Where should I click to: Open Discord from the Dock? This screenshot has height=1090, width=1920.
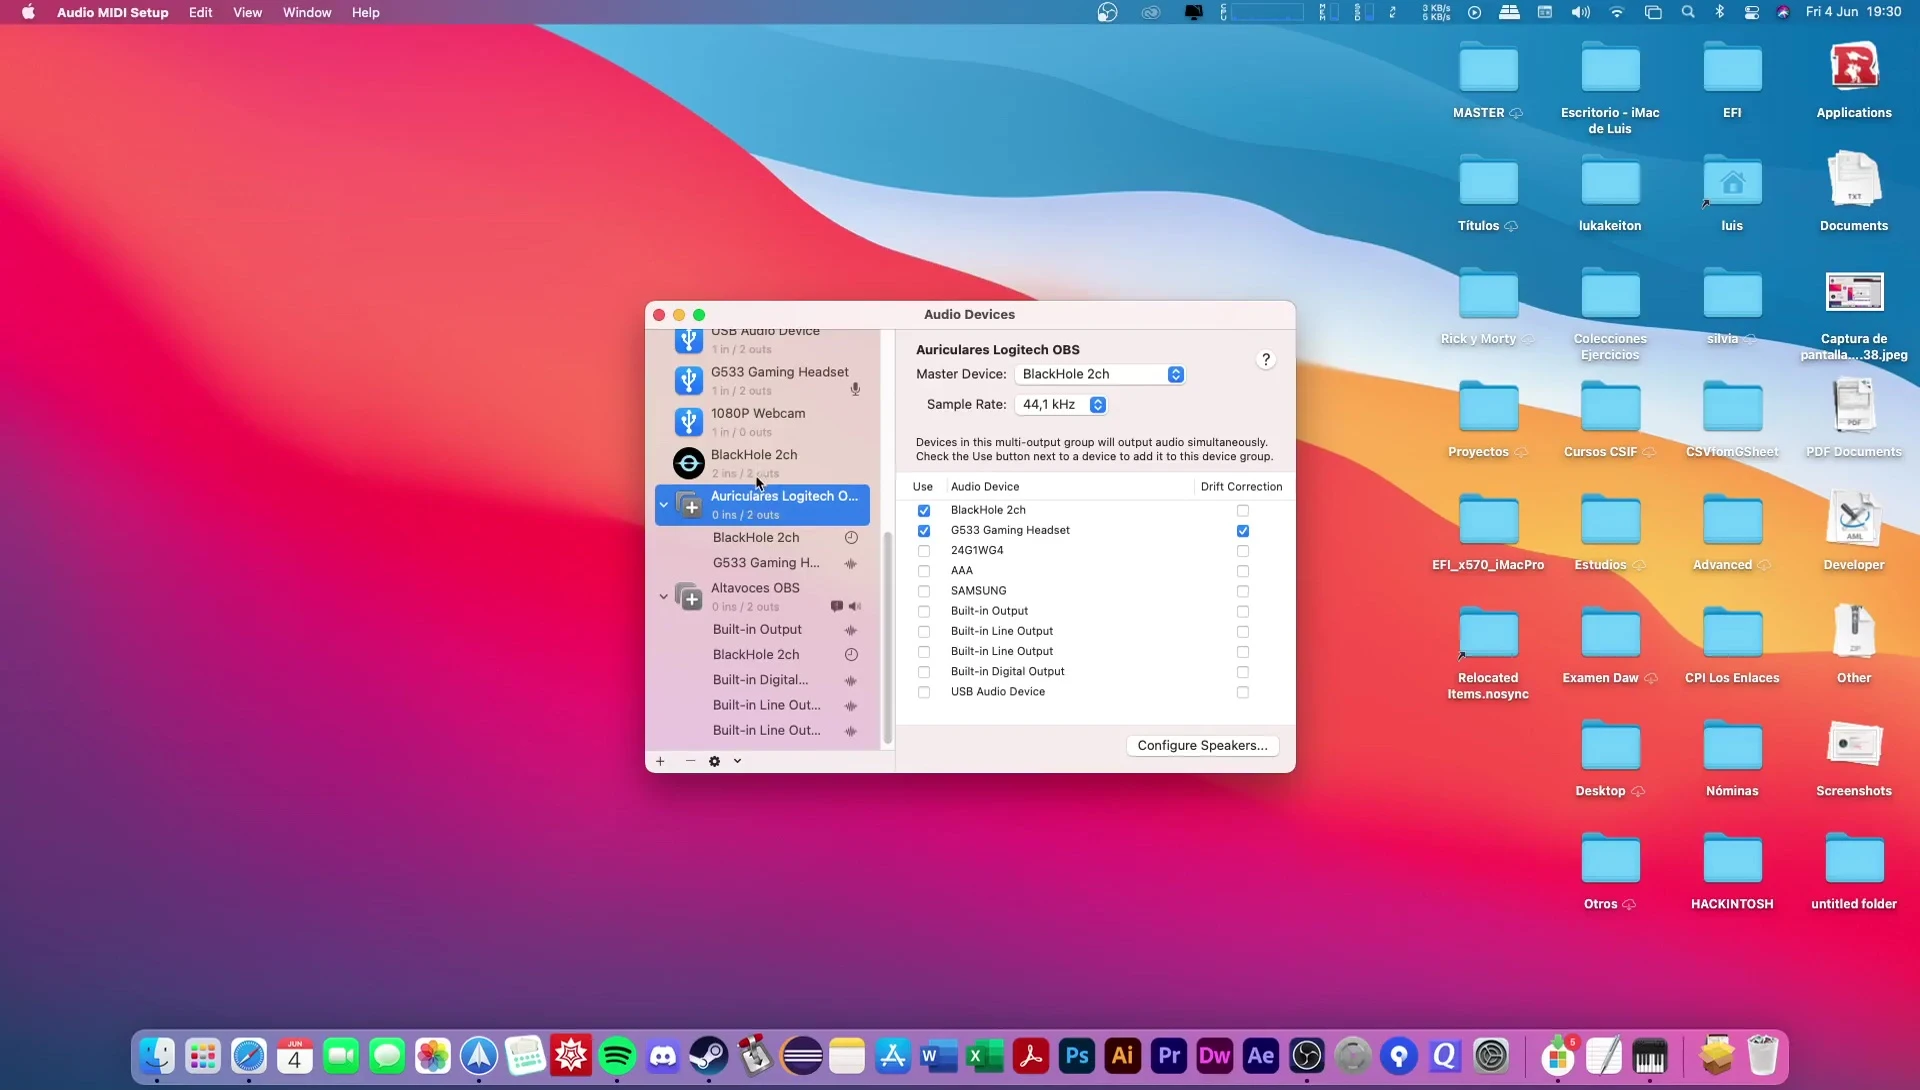(663, 1056)
